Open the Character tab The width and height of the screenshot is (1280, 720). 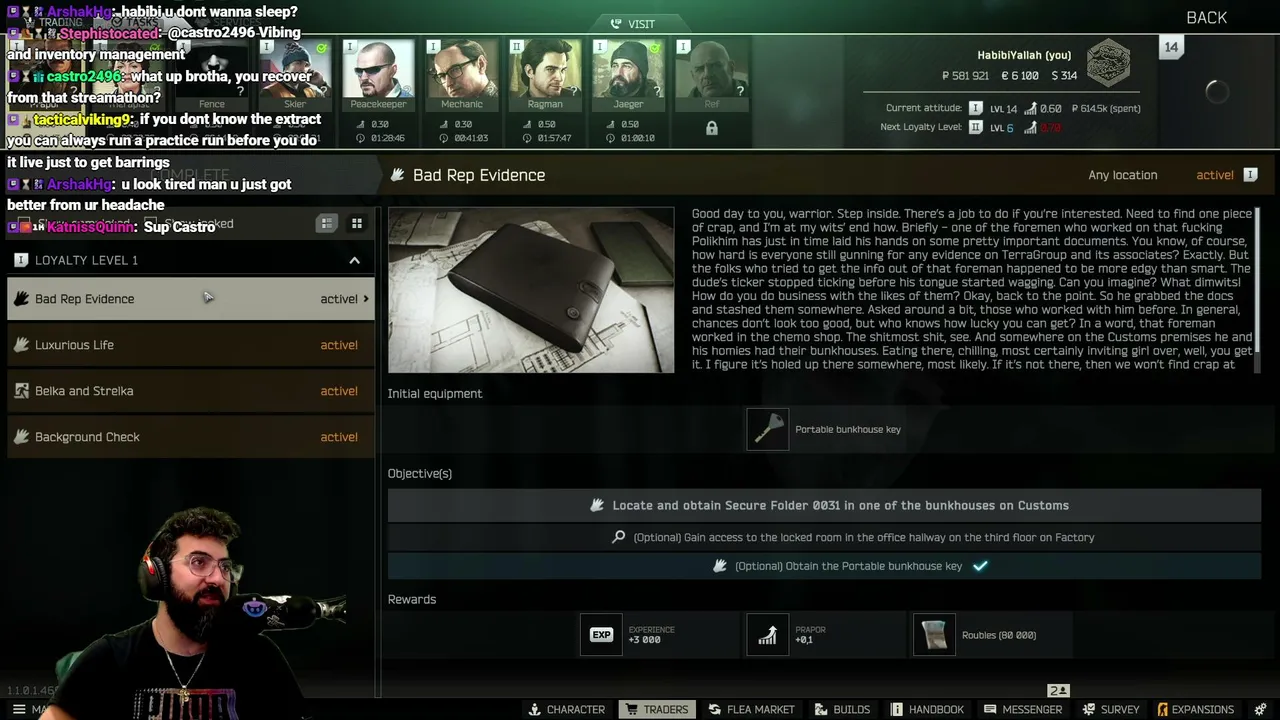pyautogui.click(x=567, y=710)
